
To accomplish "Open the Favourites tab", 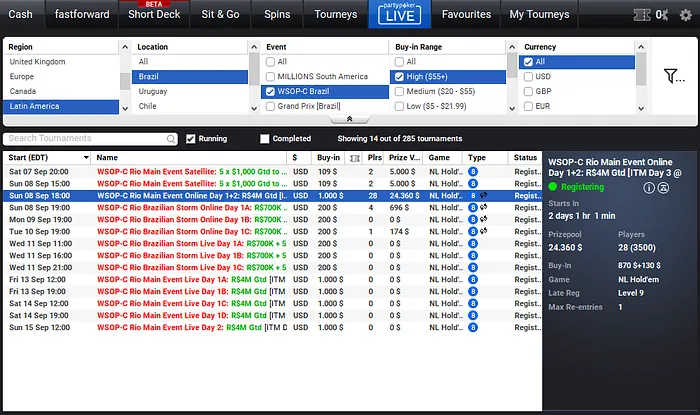I will (x=466, y=14).
